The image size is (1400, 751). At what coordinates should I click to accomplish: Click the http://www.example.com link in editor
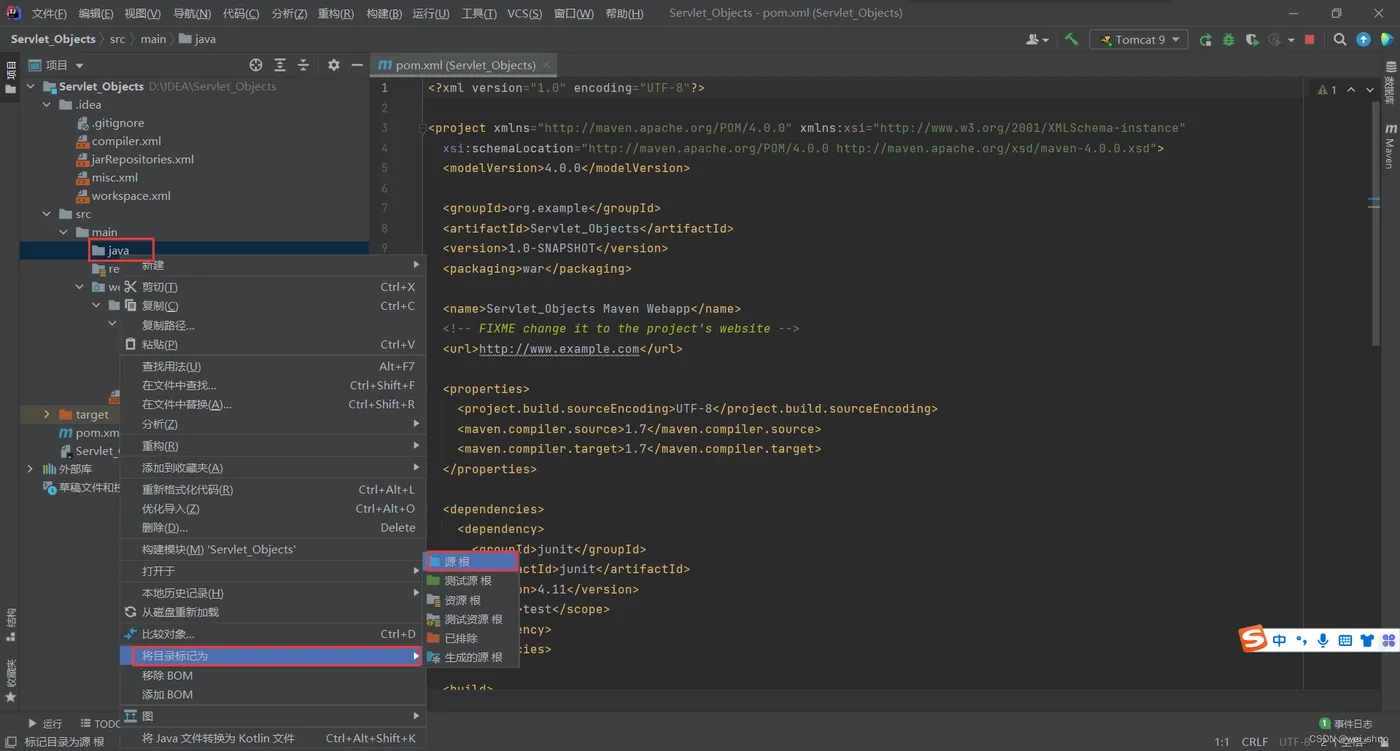[559, 349]
